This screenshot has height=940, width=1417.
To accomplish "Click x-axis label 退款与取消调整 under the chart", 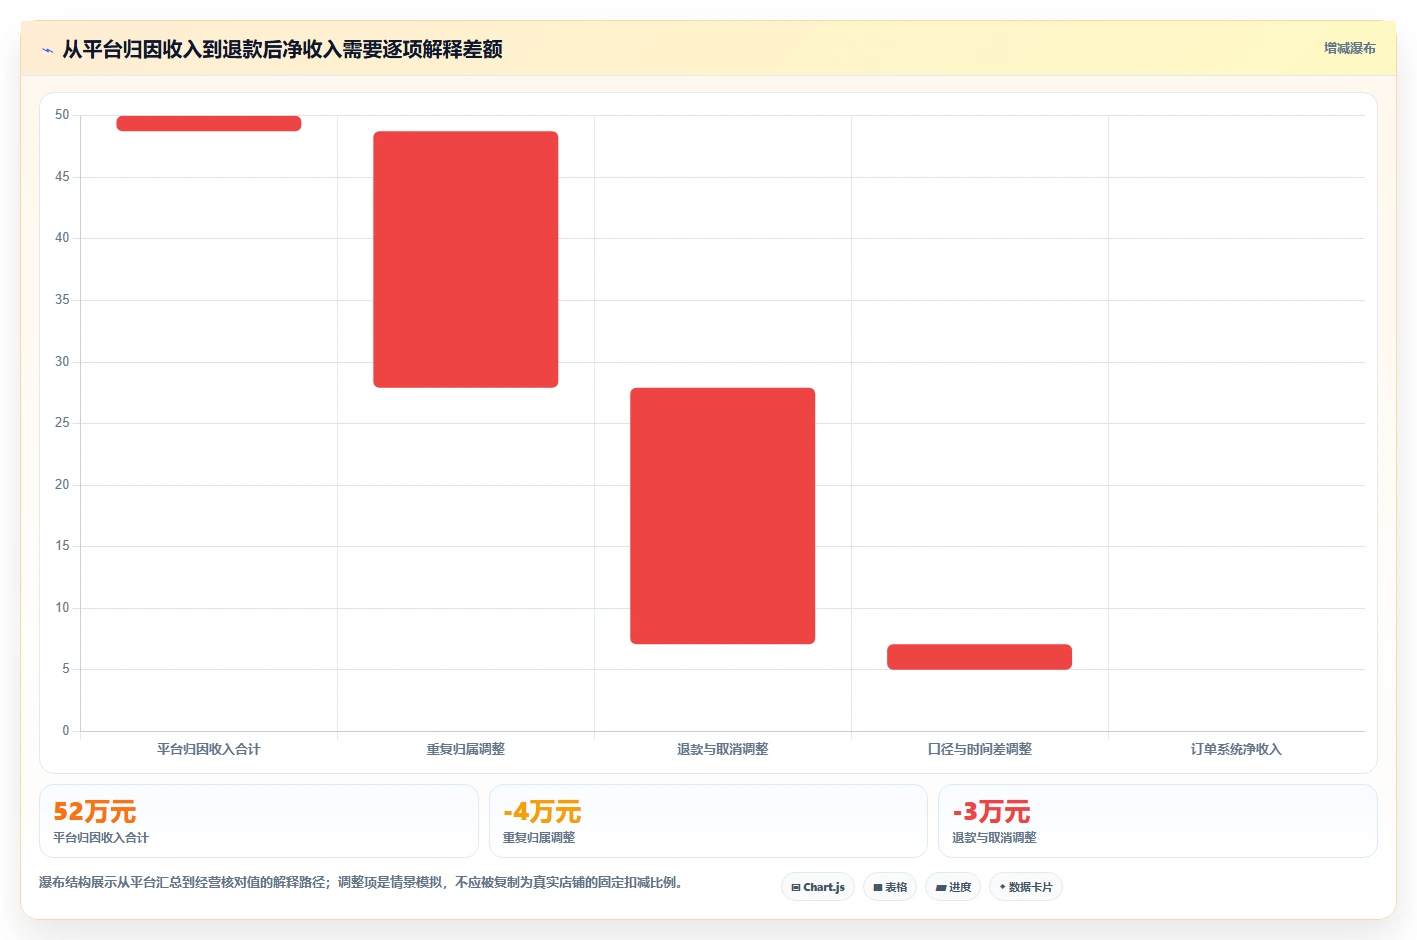I will (722, 749).
